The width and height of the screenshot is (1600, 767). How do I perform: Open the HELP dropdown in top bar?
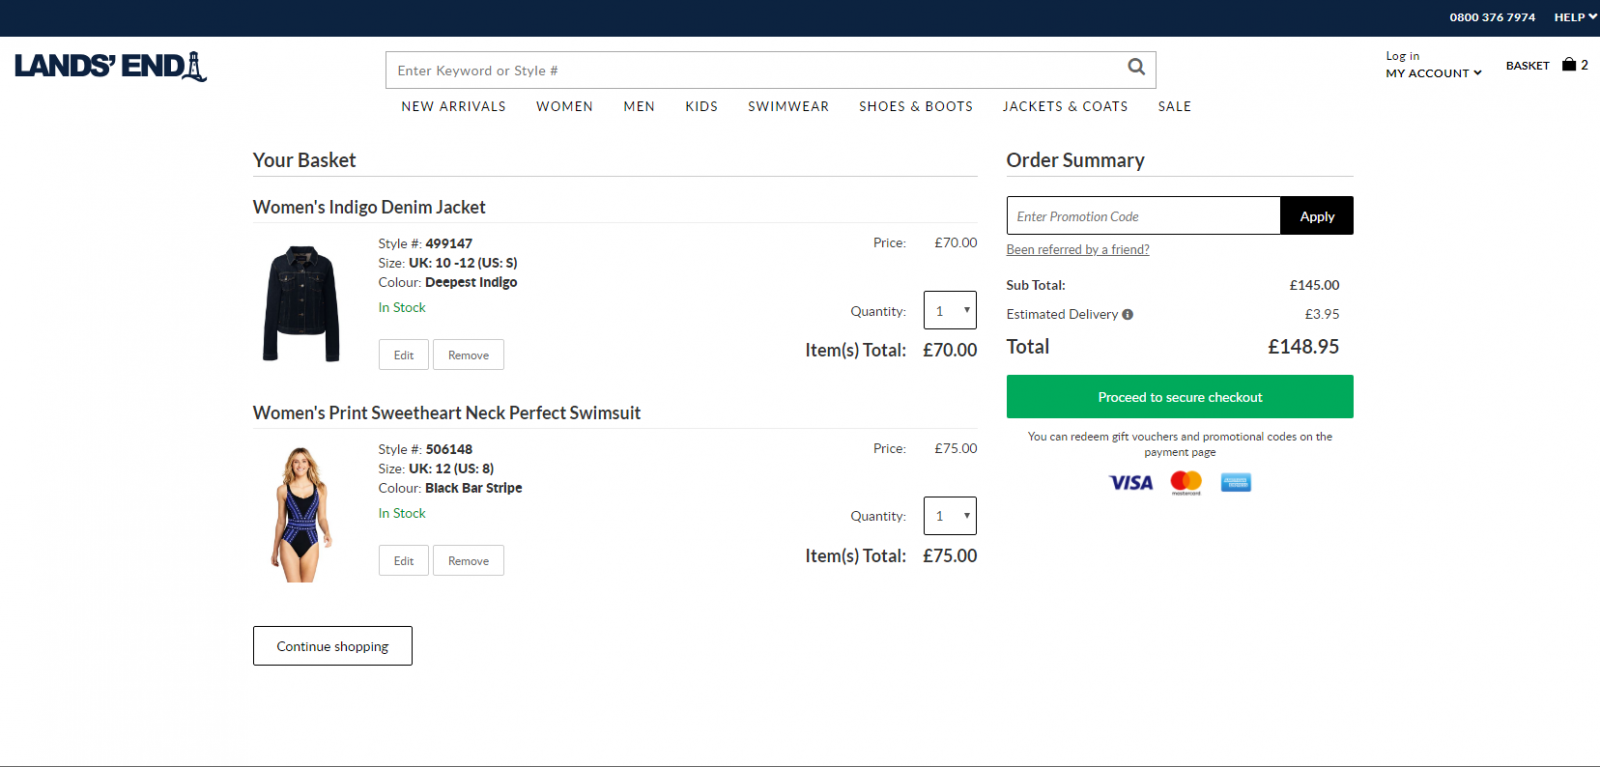pos(1575,17)
